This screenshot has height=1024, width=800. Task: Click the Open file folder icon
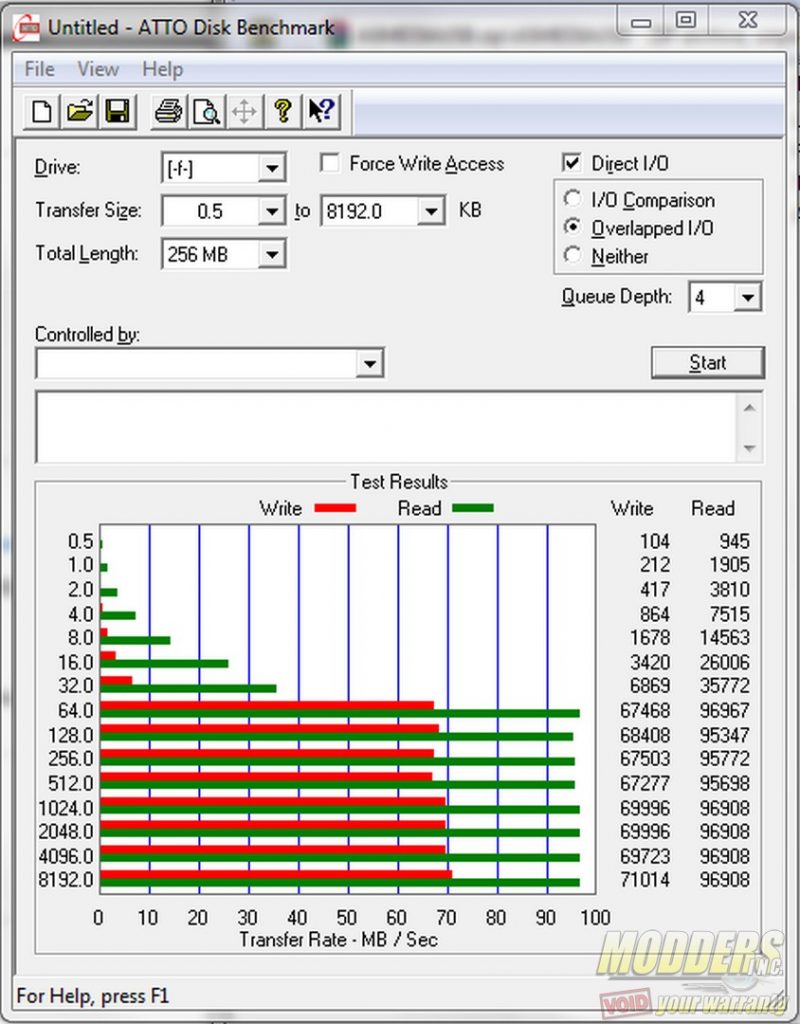(x=80, y=112)
